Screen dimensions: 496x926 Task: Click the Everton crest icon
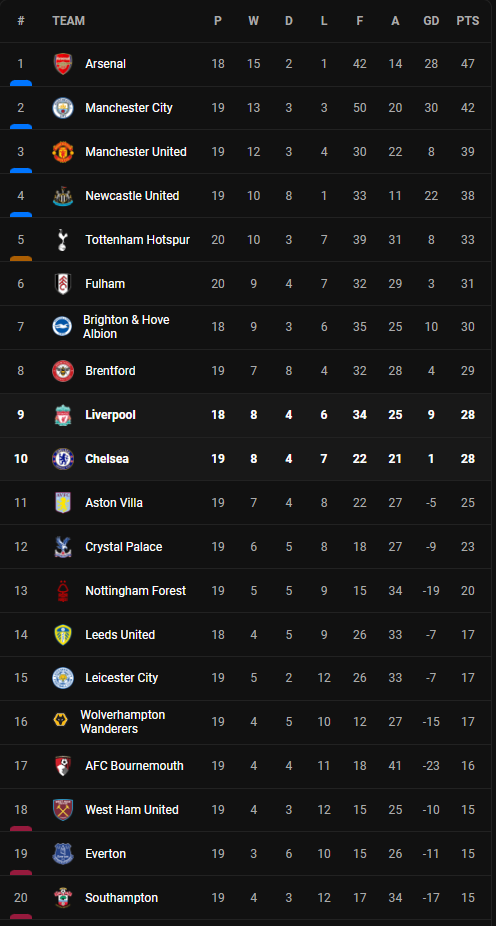63,854
